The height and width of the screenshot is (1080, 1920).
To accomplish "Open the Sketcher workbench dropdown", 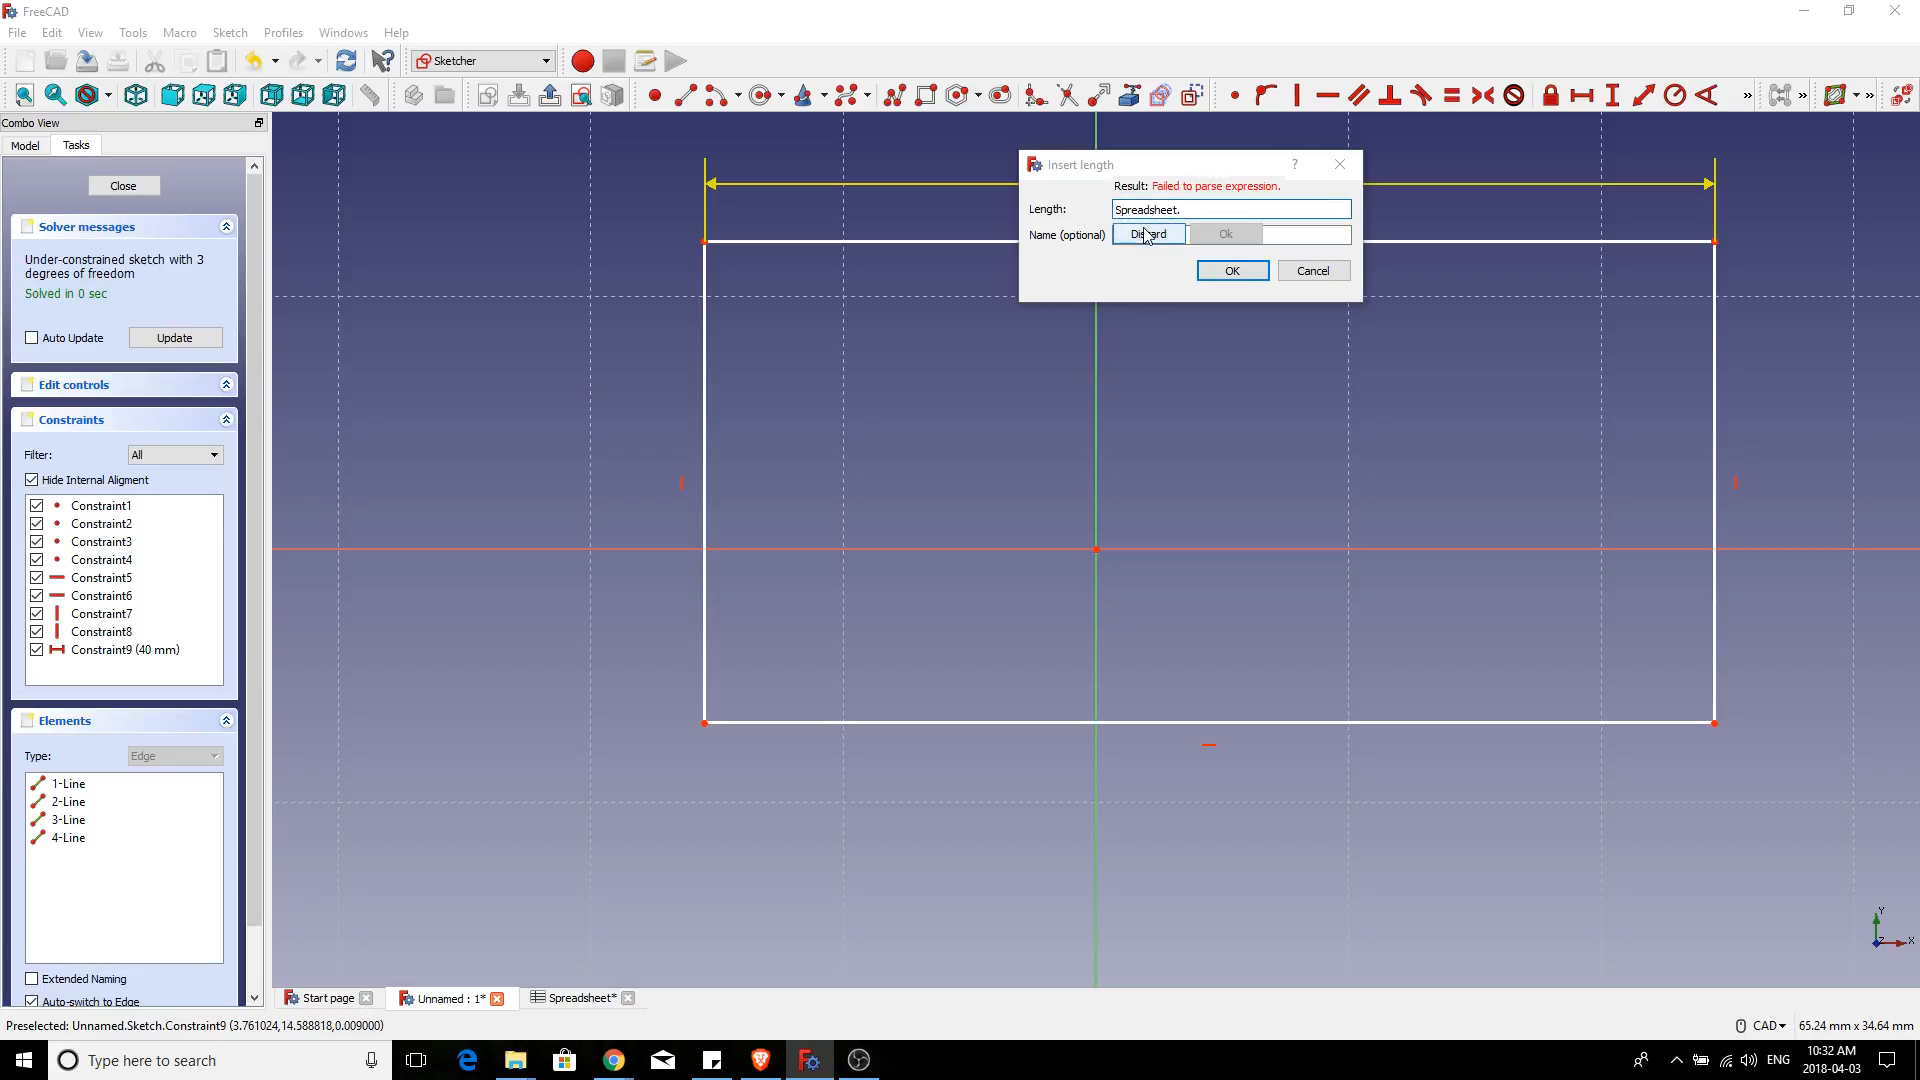I will click(484, 61).
